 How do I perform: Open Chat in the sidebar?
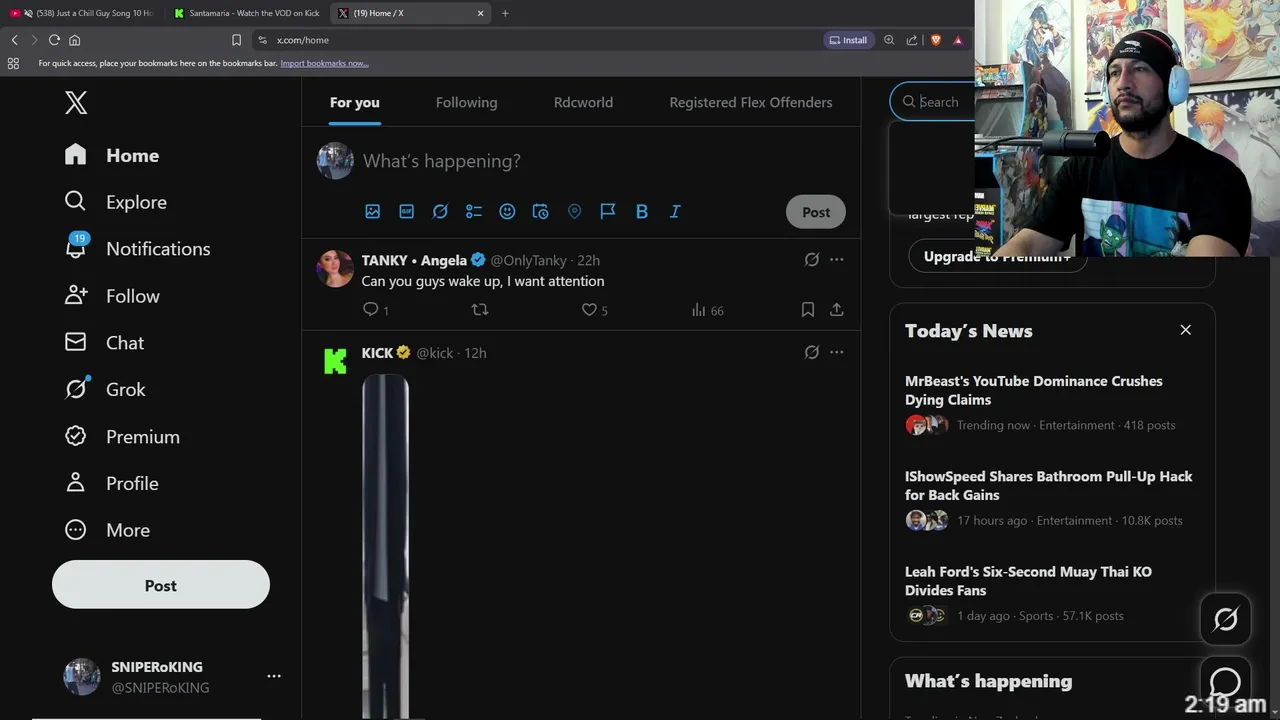point(104,343)
